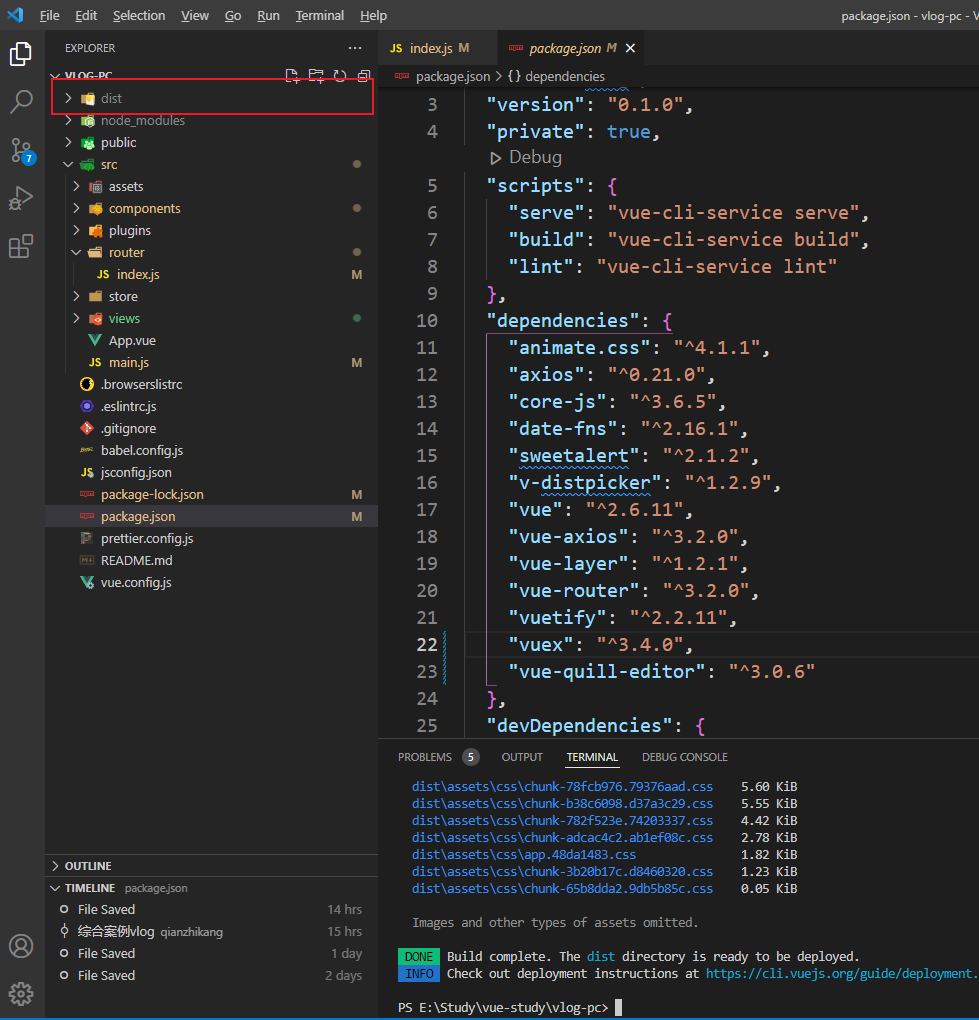Open the Selection menu
Screen dimensions: 979x1020
point(139,16)
